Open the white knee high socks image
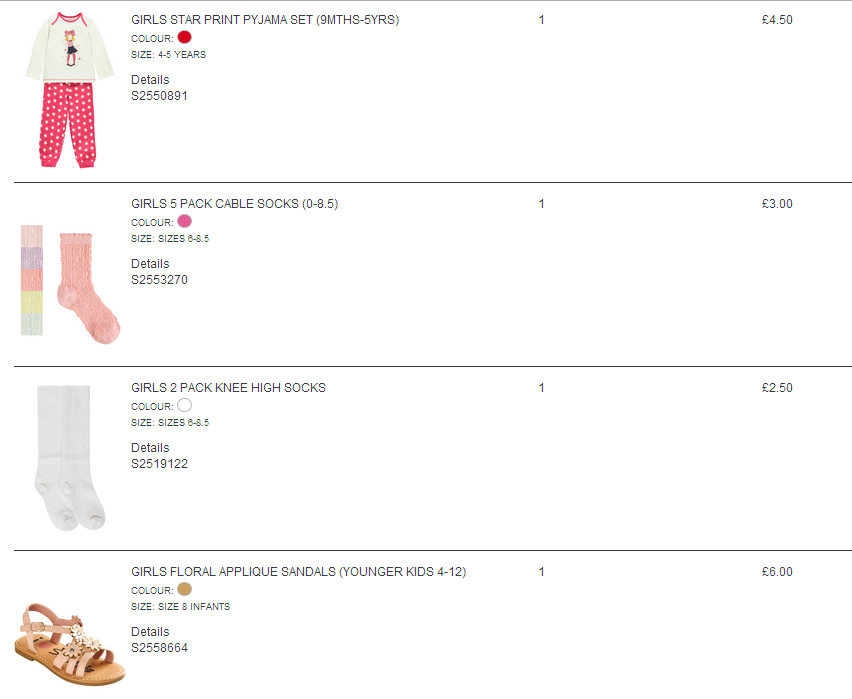This screenshot has height=699, width=852. 70,458
